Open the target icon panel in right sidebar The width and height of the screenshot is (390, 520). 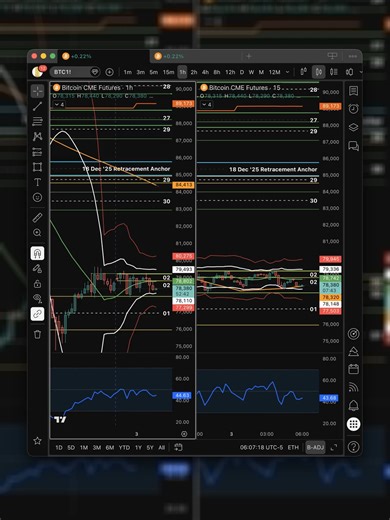pyautogui.click(x=353, y=333)
